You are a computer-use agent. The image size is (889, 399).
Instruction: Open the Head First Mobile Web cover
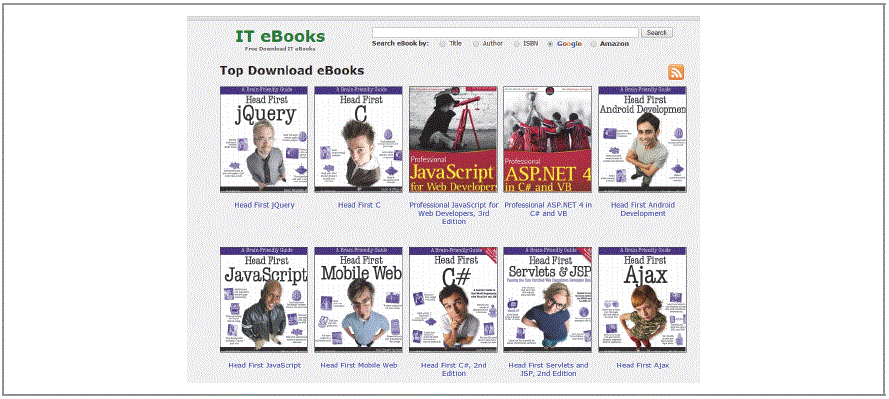358,300
